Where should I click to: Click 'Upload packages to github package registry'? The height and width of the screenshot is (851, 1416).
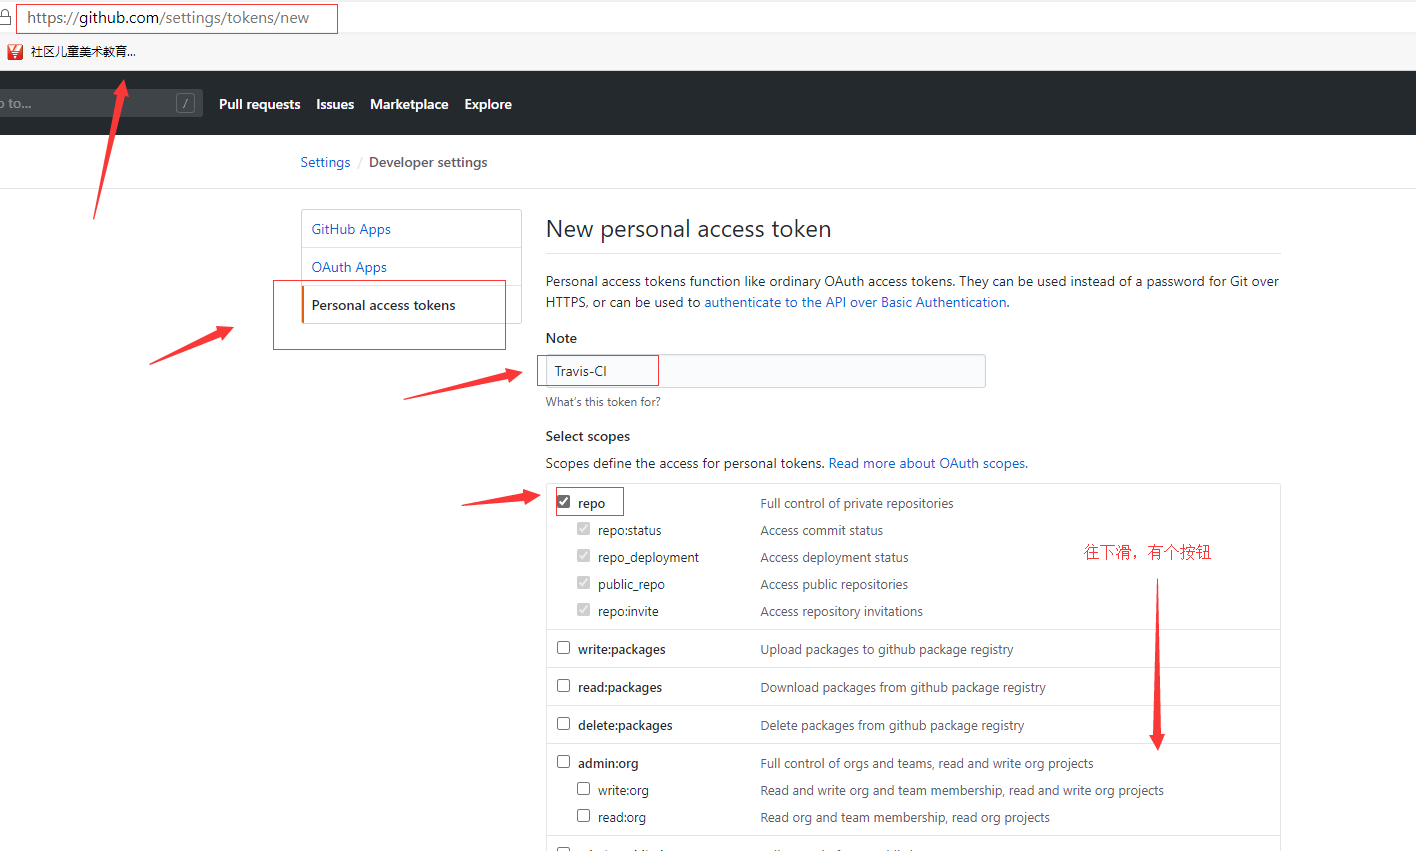[887, 649]
